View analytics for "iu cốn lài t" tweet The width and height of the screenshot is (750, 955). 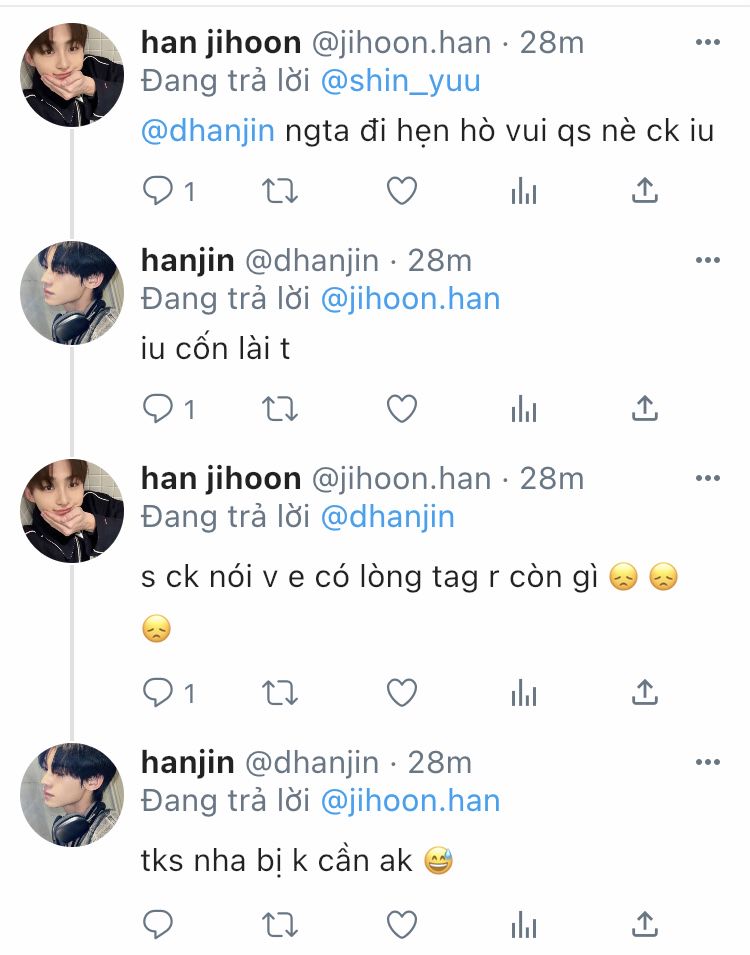coord(524,409)
